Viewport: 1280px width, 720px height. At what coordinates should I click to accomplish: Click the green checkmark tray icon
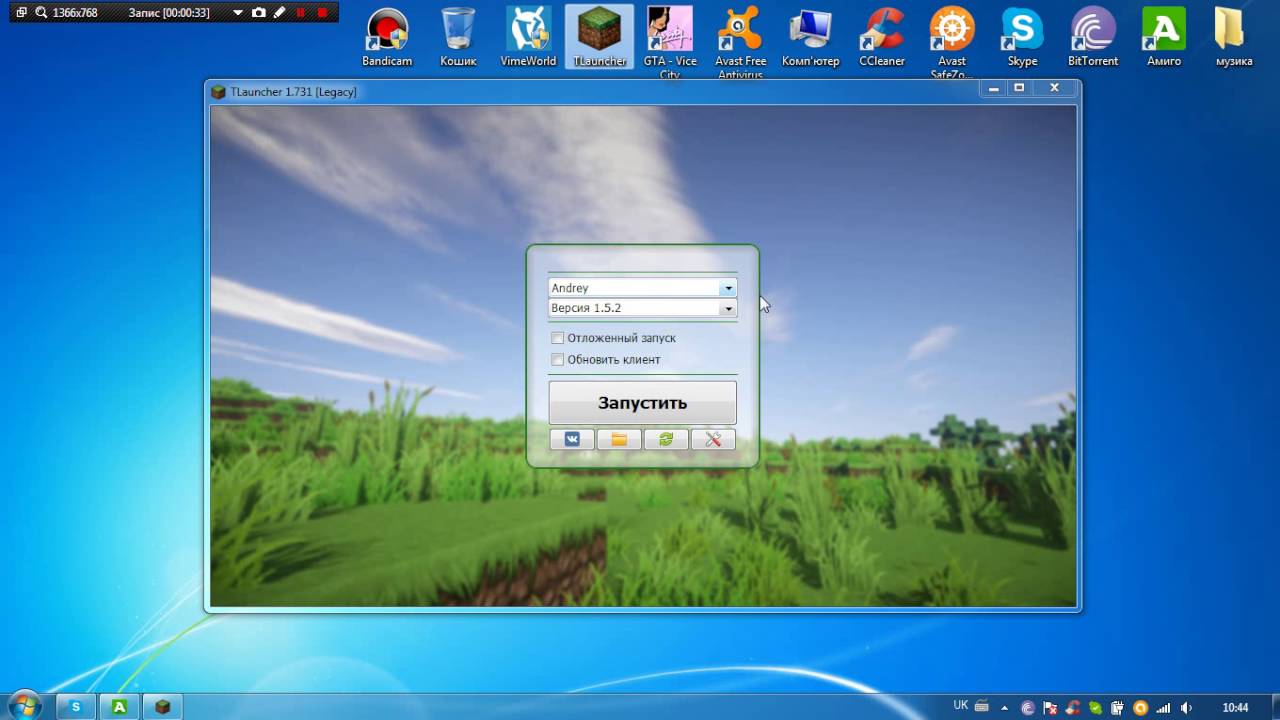point(1095,708)
